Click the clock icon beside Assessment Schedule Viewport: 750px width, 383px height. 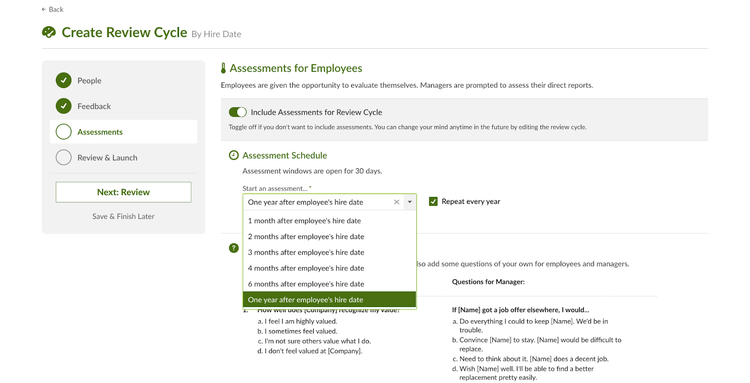233,155
